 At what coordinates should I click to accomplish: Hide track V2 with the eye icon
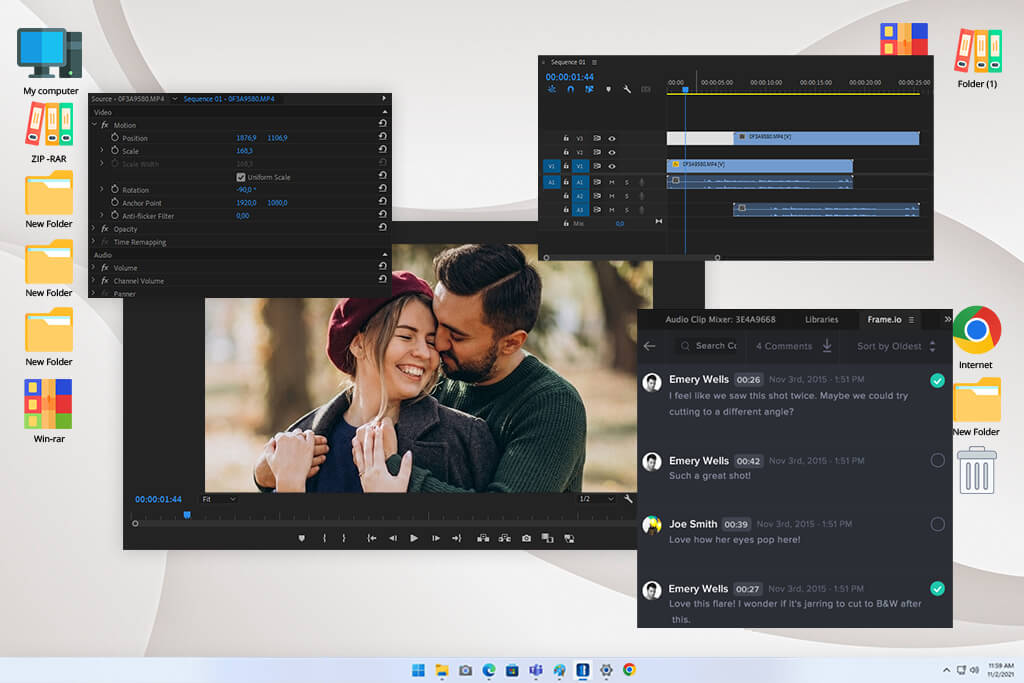612,152
